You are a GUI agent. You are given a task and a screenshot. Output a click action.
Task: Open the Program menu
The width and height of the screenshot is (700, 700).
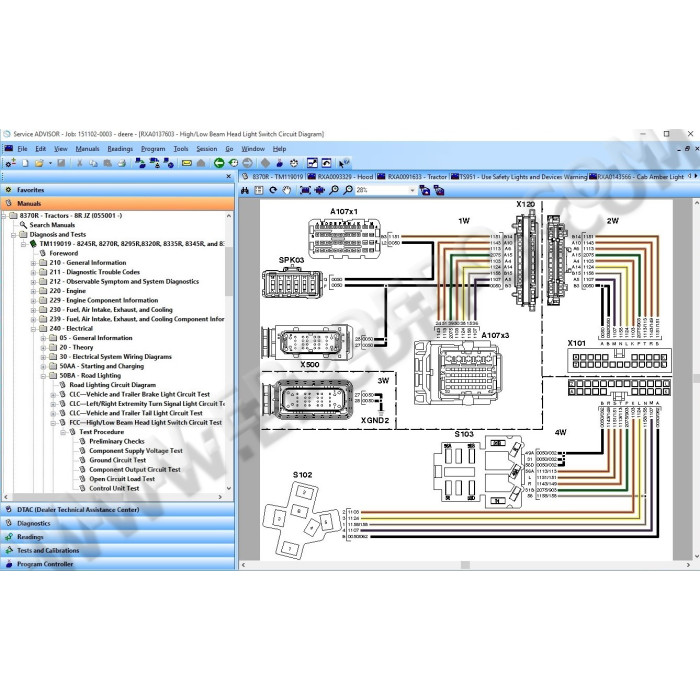[153, 149]
